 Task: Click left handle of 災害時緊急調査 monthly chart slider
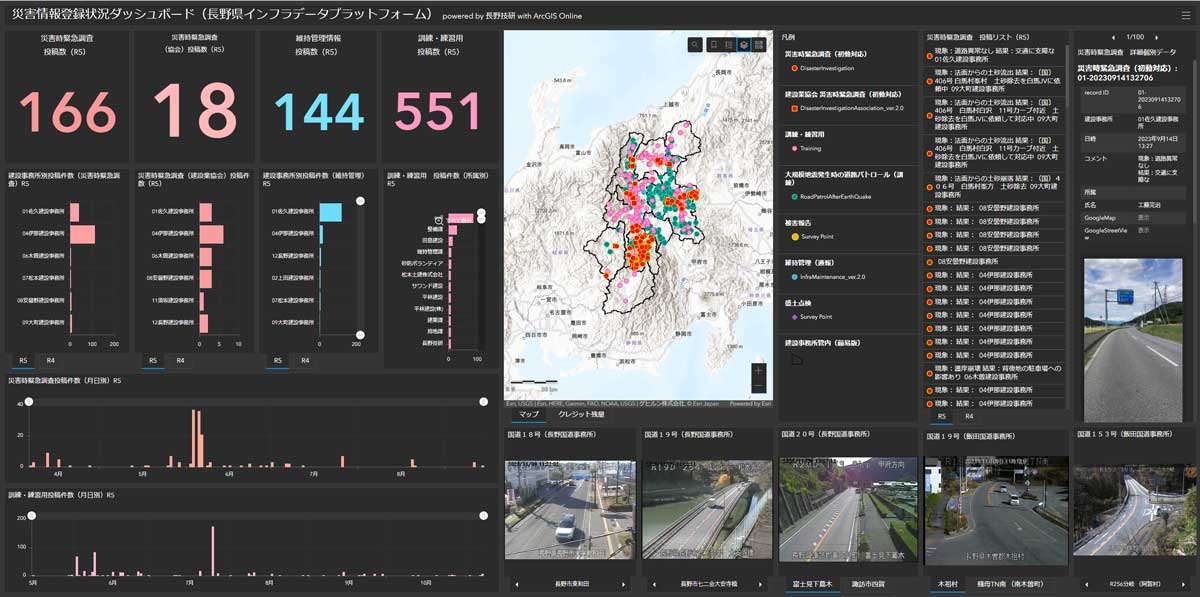click(29, 401)
